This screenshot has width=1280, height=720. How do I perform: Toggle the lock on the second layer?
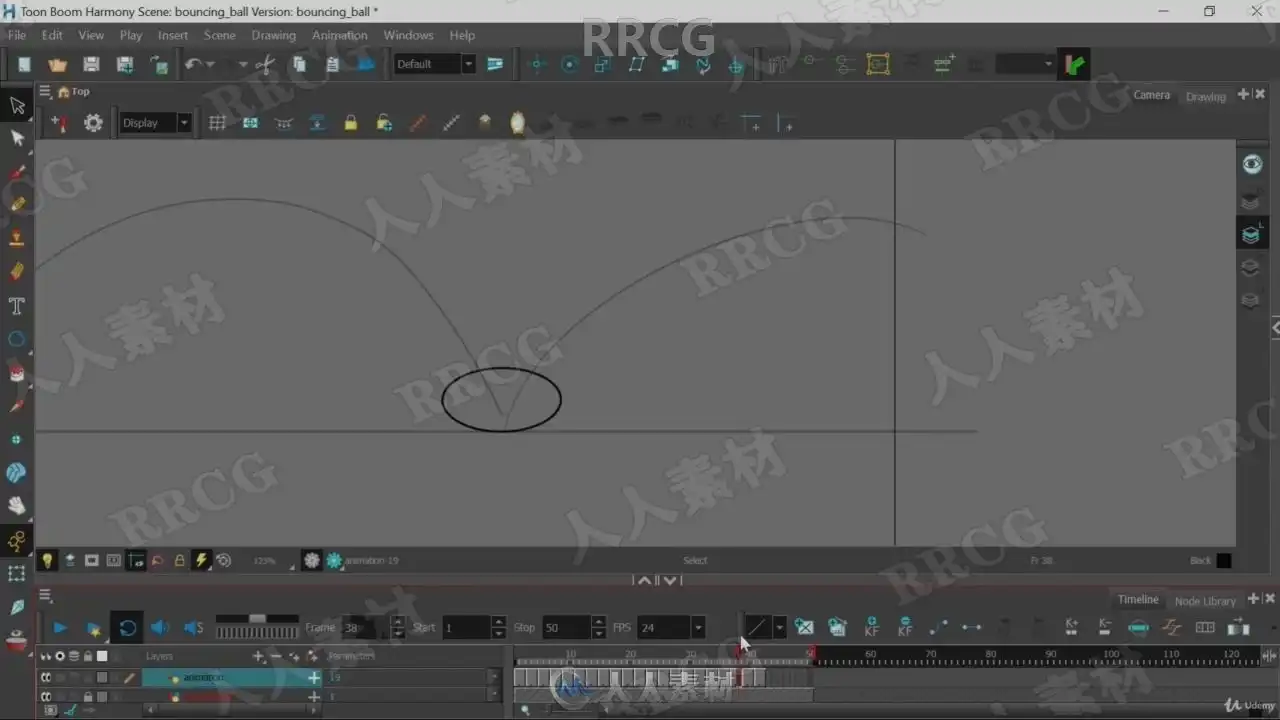tap(88, 696)
